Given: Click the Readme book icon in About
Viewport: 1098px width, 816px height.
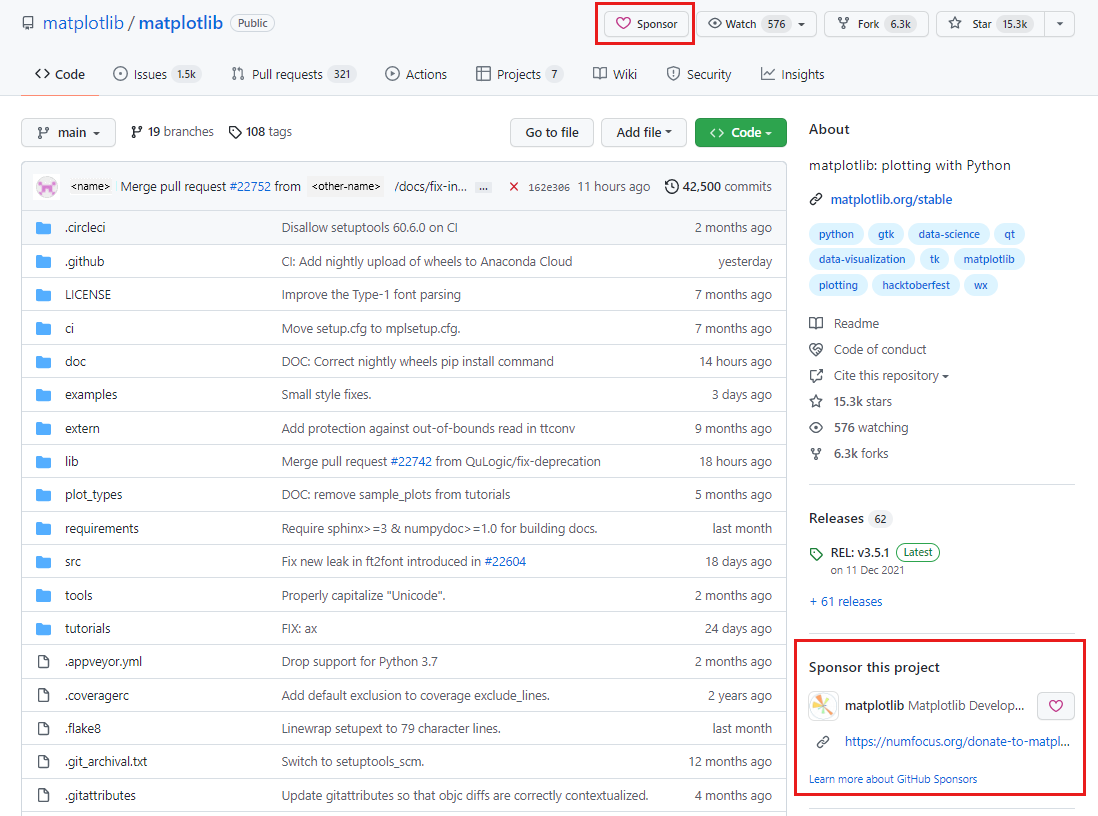Looking at the screenshot, I should click(x=818, y=323).
